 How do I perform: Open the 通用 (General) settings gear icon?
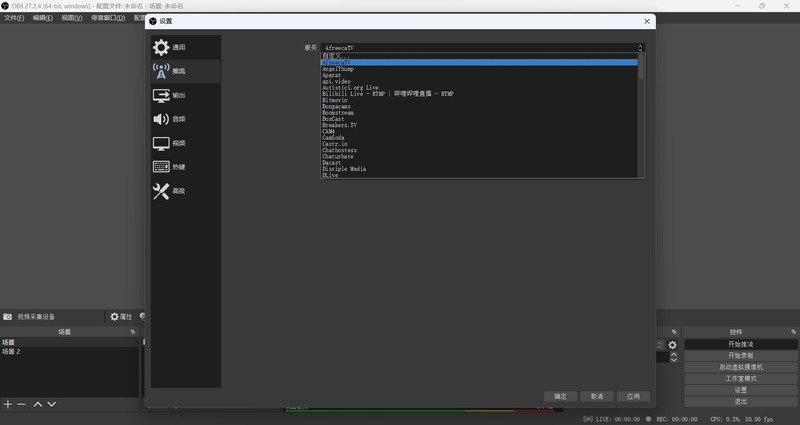pyautogui.click(x=161, y=48)
